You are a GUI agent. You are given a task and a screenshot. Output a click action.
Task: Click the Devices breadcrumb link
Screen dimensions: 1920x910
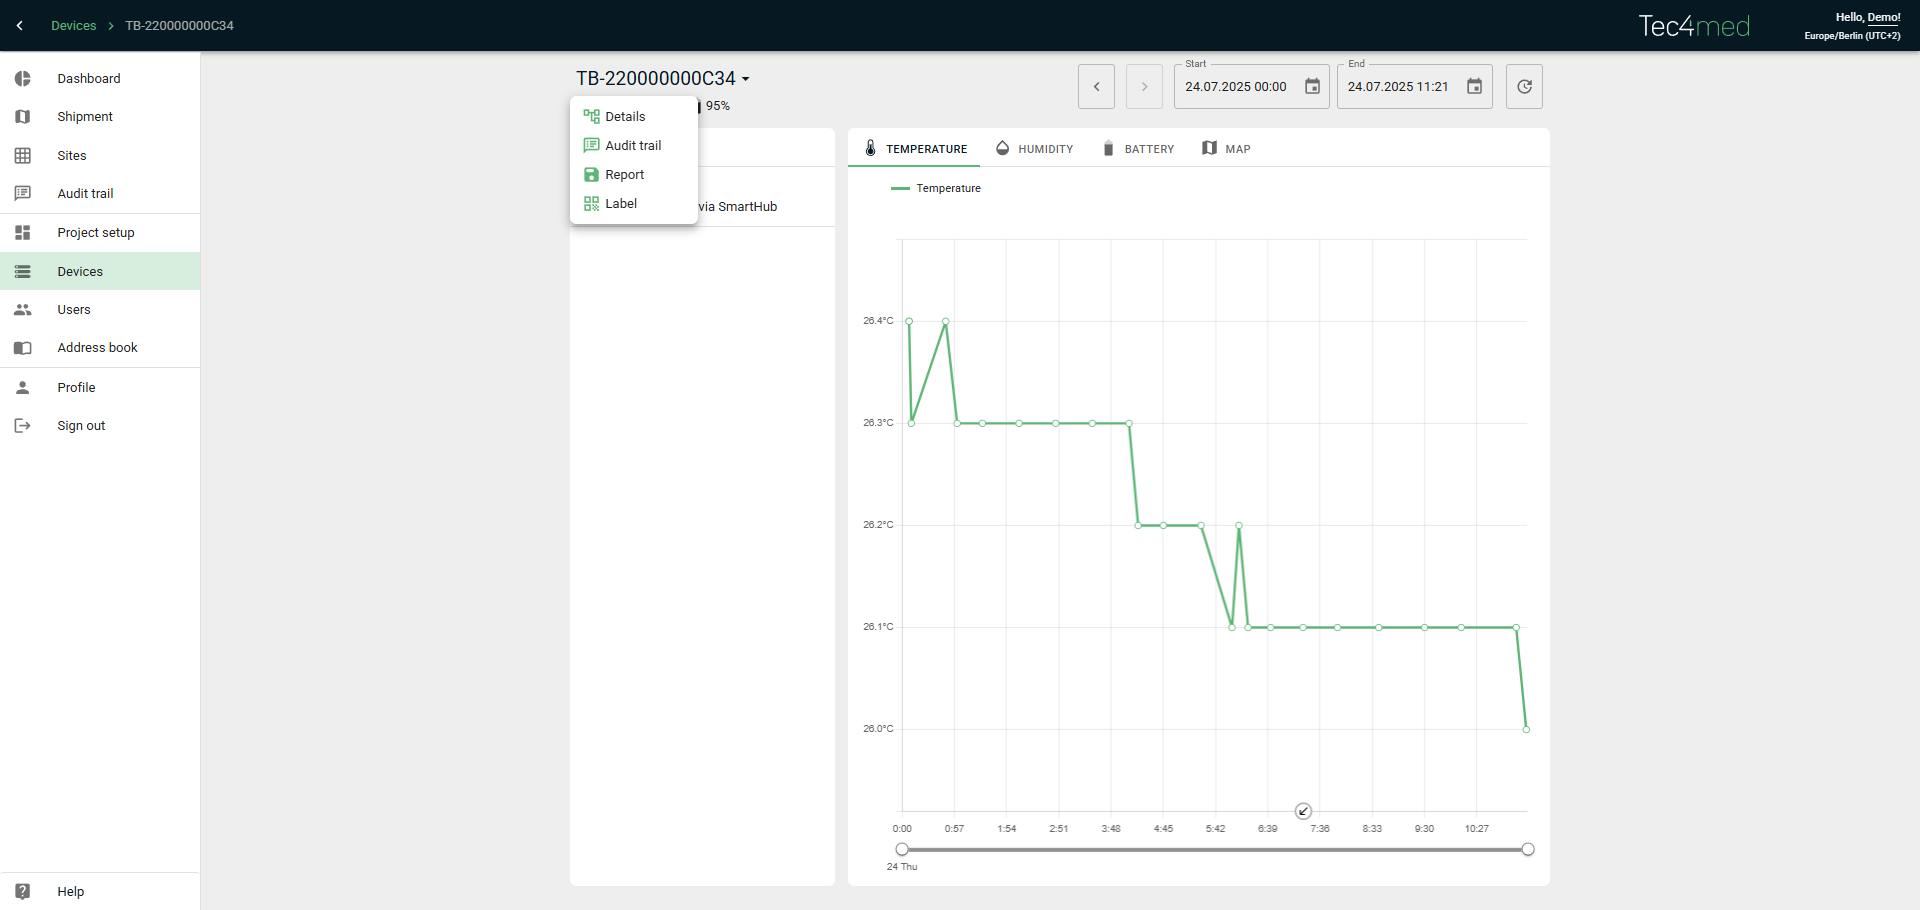tap(74, 26)
